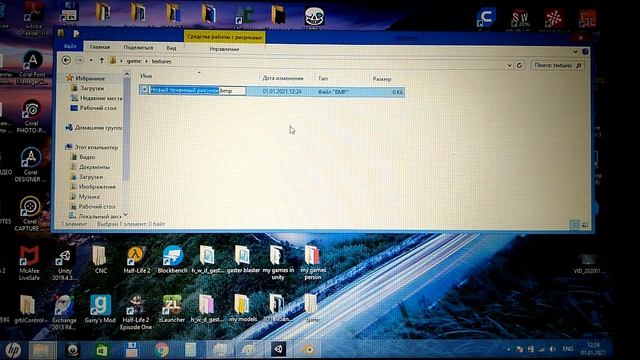Click the 01.01.2021 12:24 date cell
Screen dimensions: 640x360
tap(282, 91)
